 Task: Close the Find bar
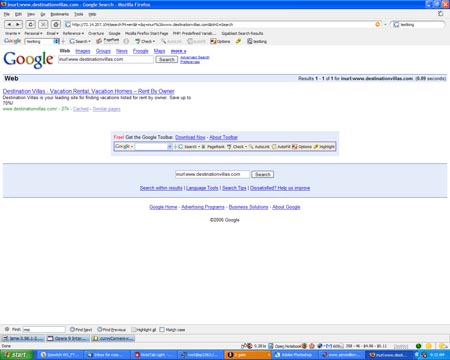coord(7,329)
